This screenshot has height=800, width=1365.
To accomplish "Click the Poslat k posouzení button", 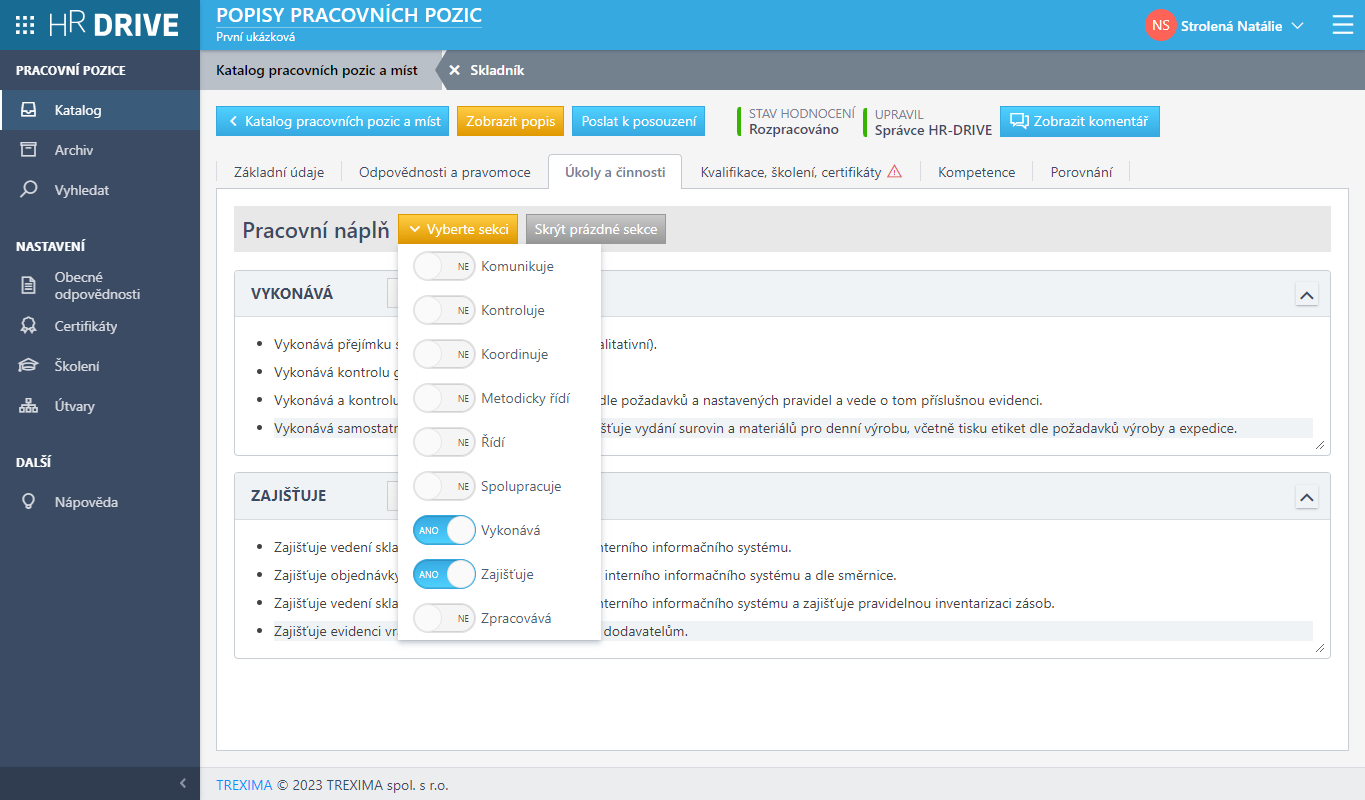I will point(638,121).
